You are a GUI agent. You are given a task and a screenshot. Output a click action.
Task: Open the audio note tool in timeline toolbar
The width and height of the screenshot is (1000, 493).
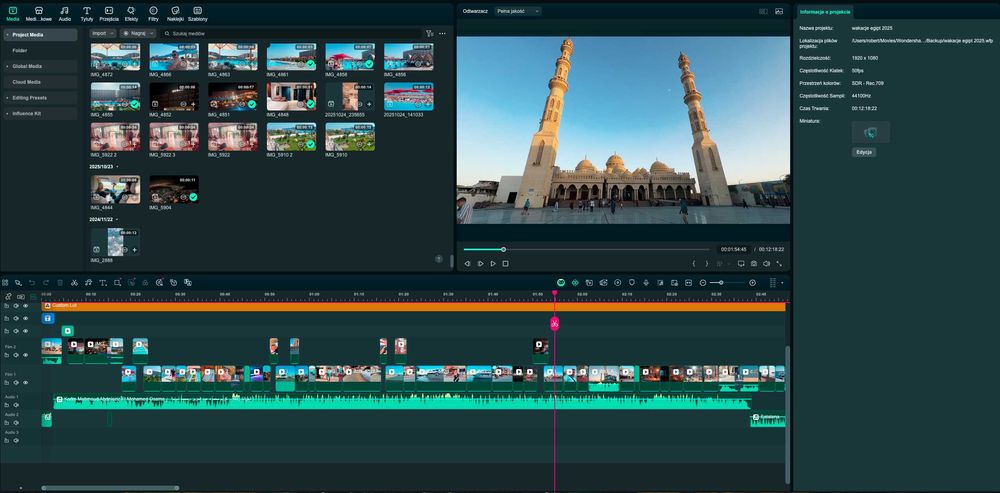(x=89, y=283)
